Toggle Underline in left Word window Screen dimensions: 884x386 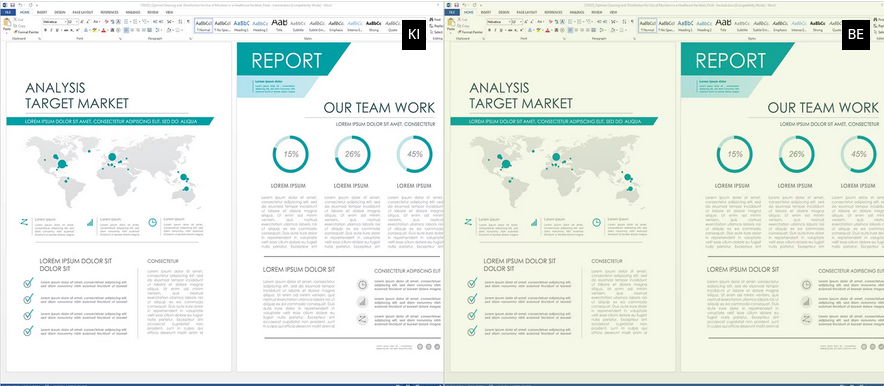[x=57, y=30]
